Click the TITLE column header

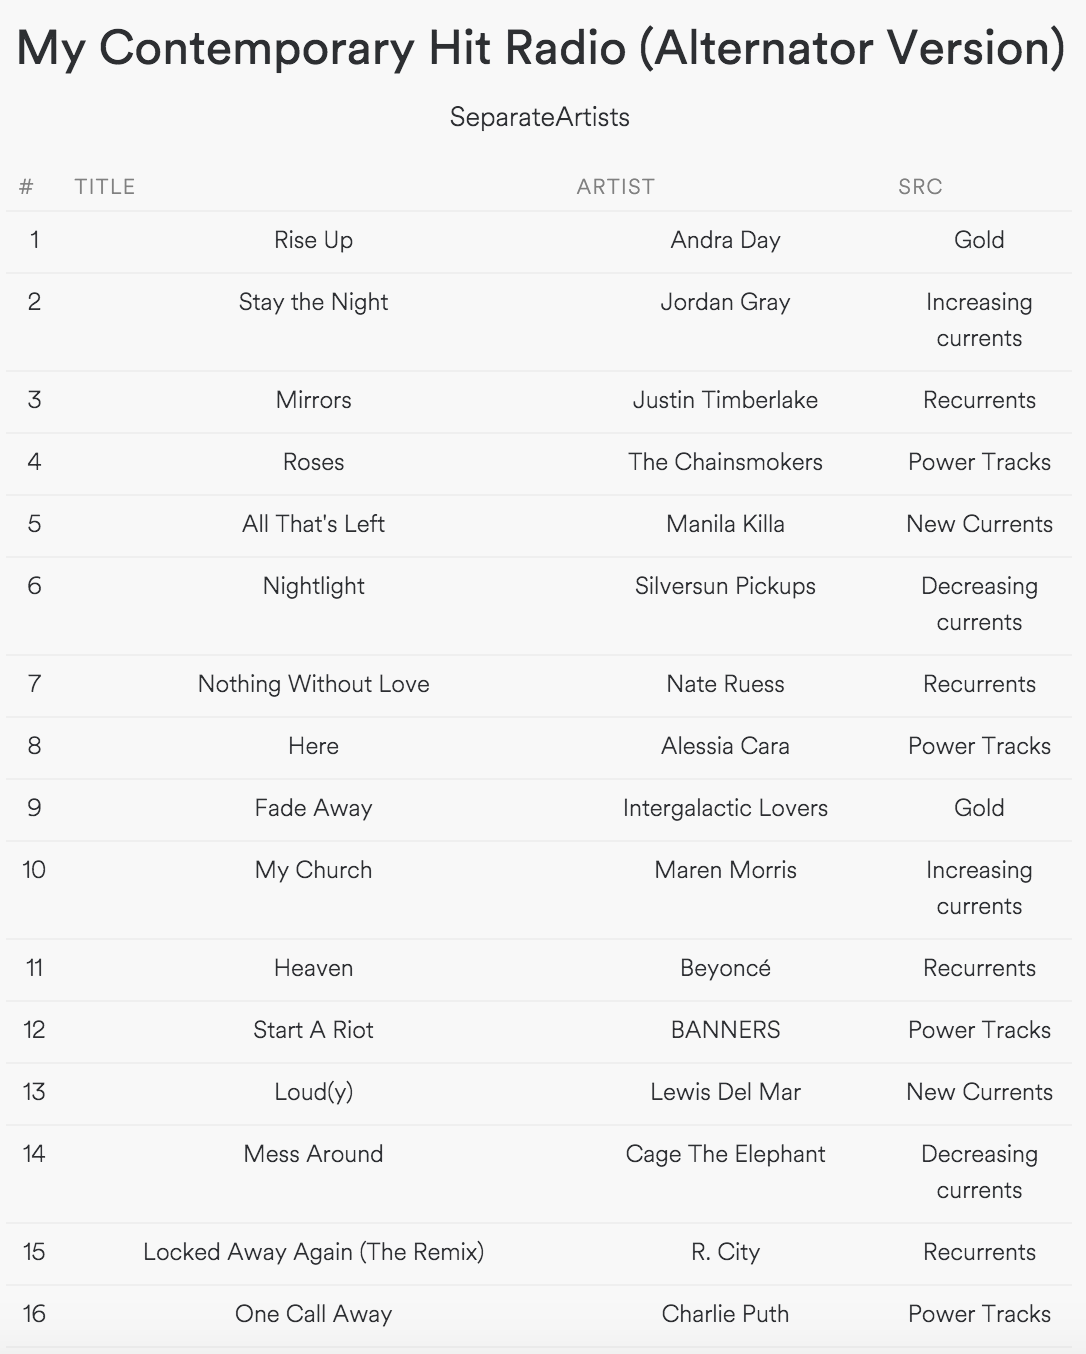[x=104, y=187]
